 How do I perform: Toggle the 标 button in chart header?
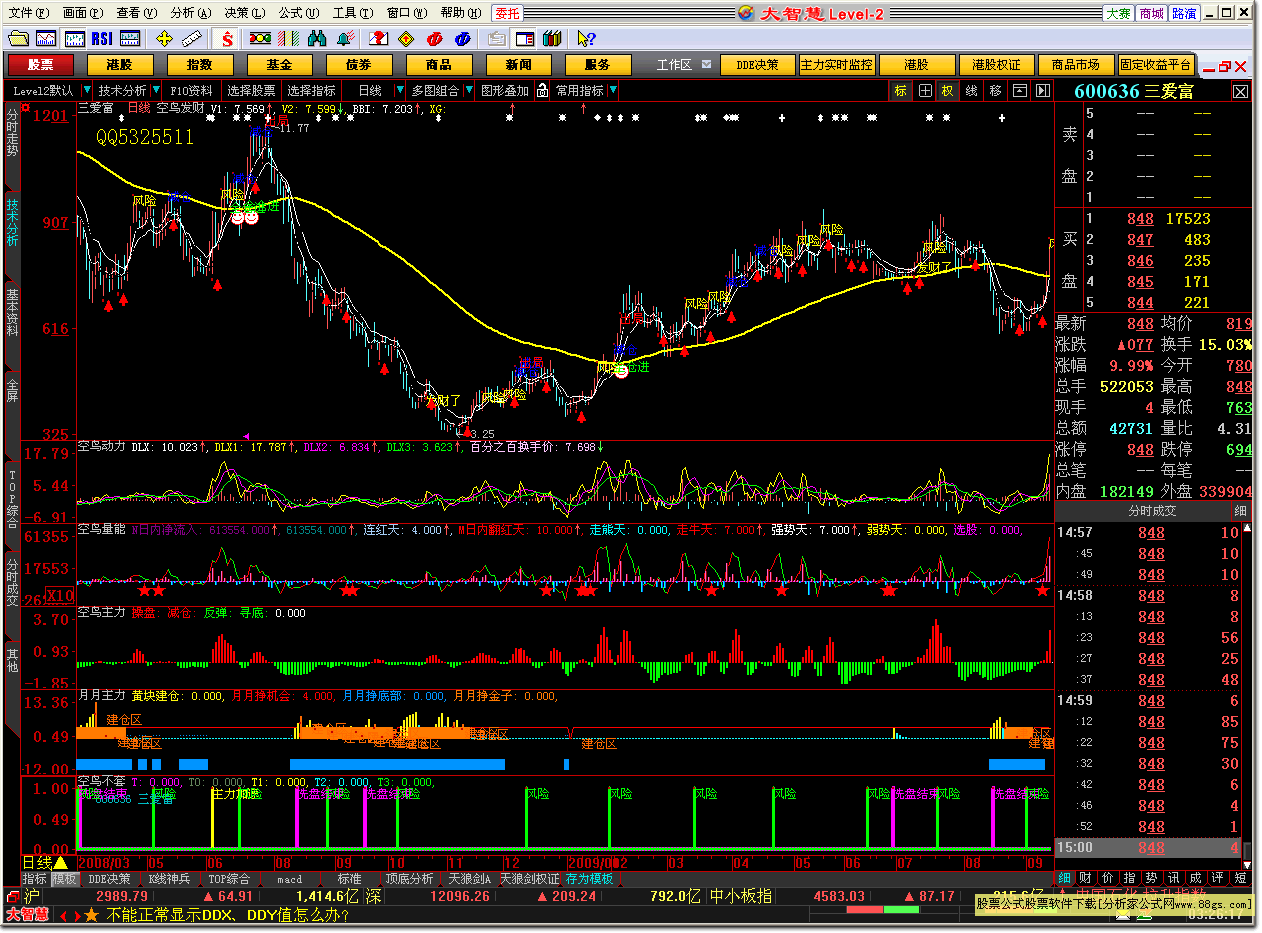pos(901,90)
